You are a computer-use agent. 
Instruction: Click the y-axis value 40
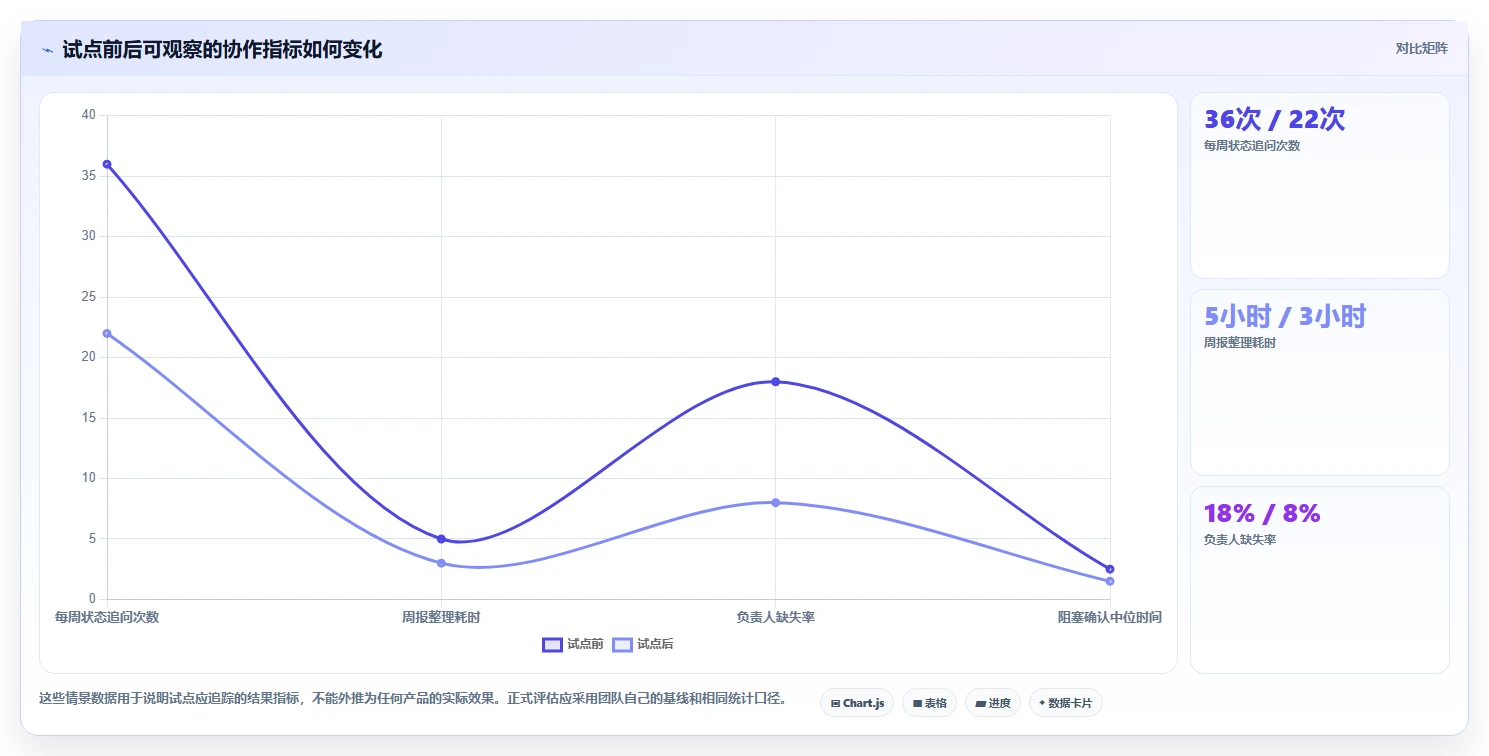88,115
